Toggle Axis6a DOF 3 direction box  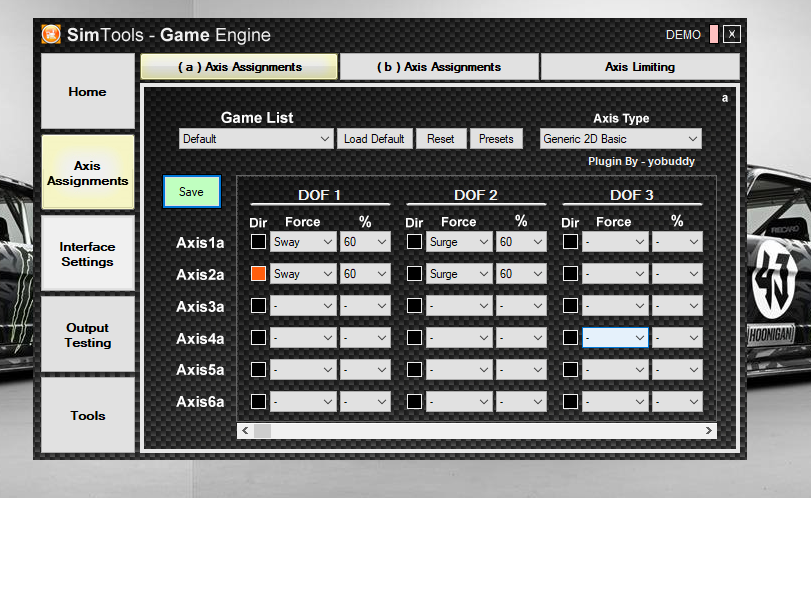coord(570,402)
